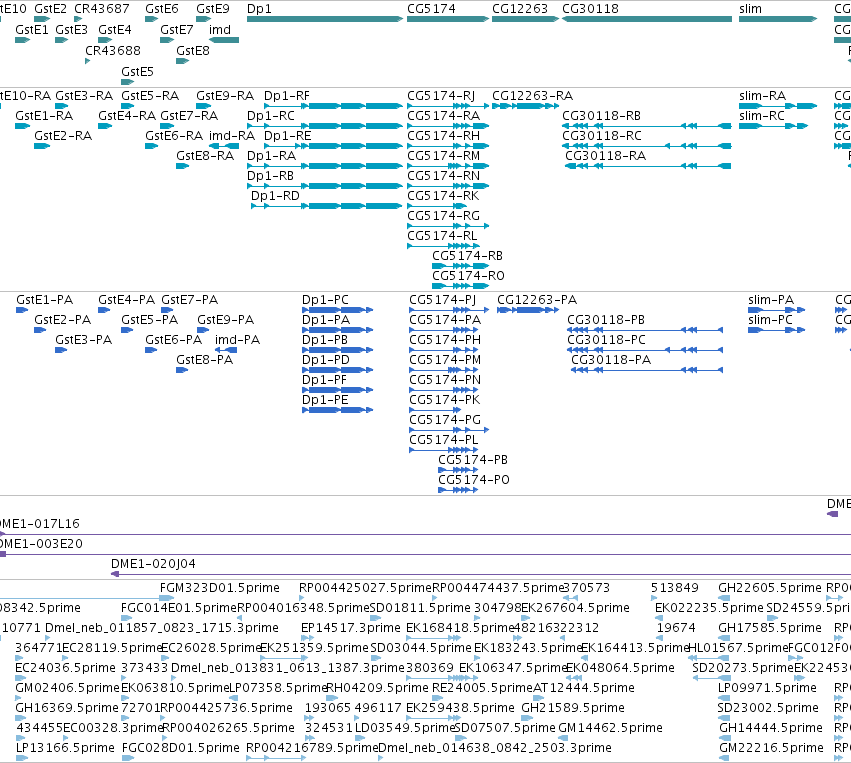The height and width of the screenshot is (763, 851).
Task: Click the CG5174-RK transcript label
Action: (443, 196)
